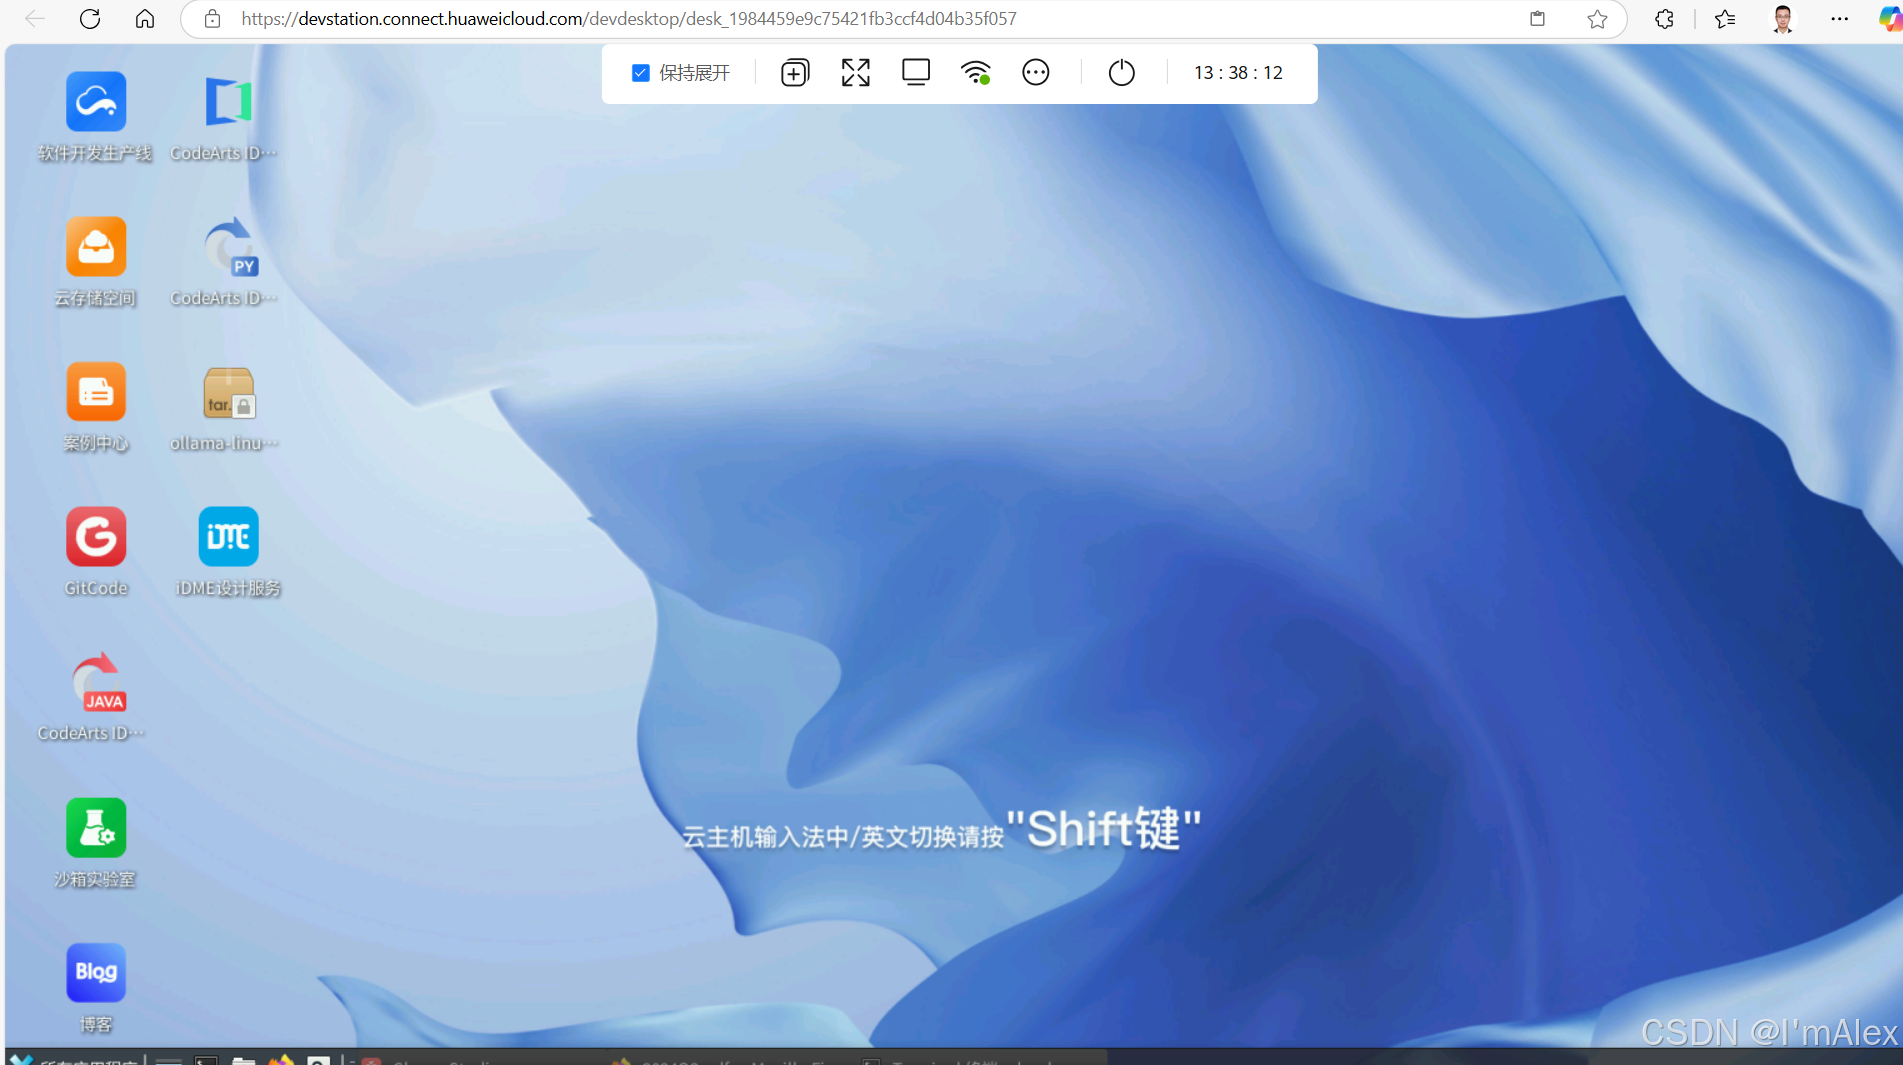
Task: Open the browser settings menu
Action: 1840,18
